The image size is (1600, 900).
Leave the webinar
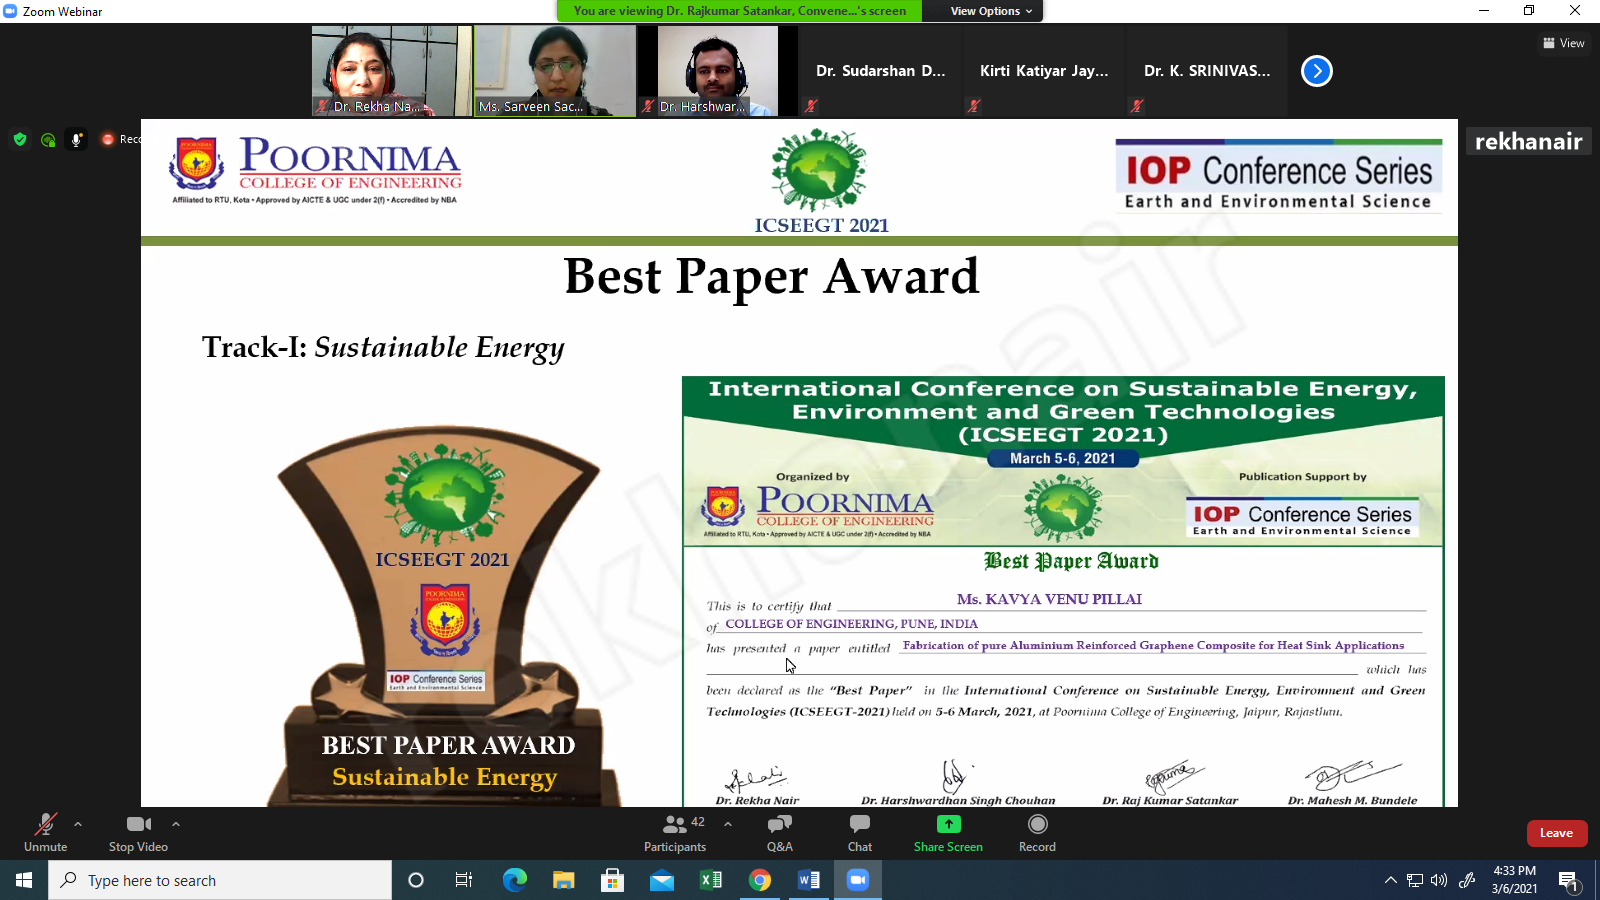click(1556, 833)
